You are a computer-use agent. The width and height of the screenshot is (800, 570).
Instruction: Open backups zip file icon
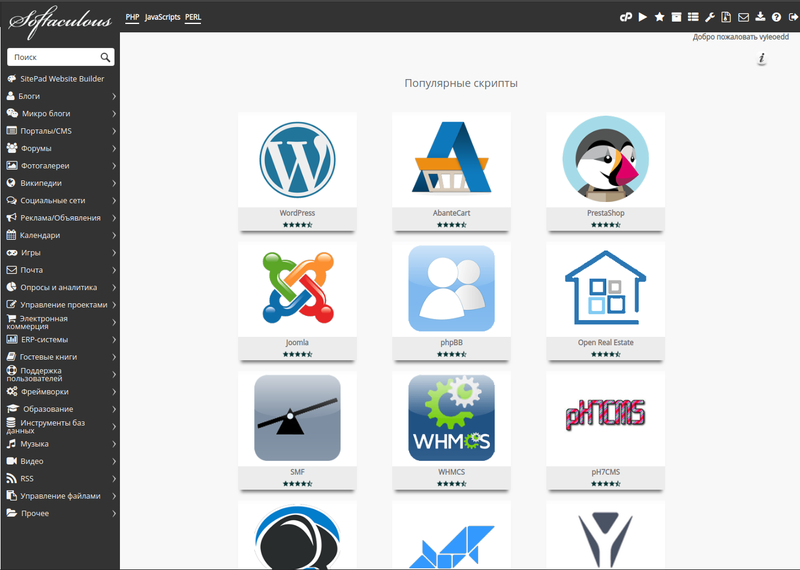tap(726, 17)
